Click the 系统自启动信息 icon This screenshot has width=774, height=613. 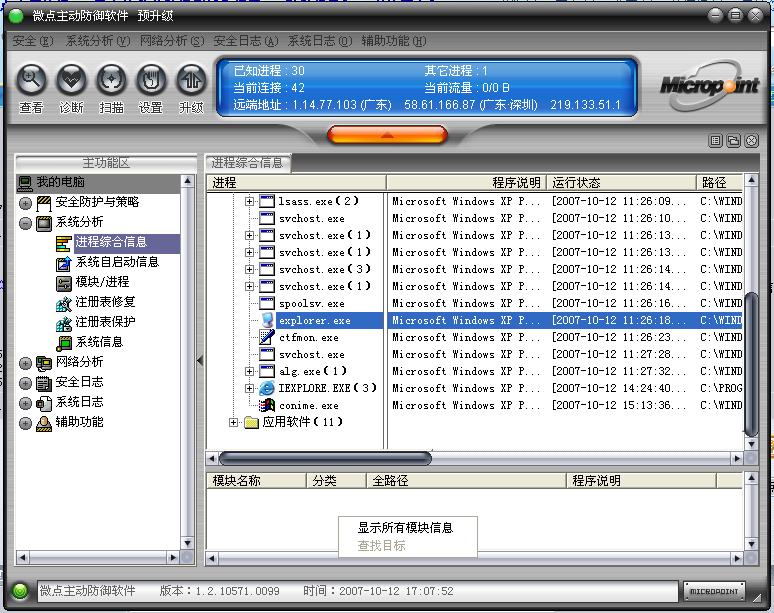pyautogui.click(x=64, y=263)
